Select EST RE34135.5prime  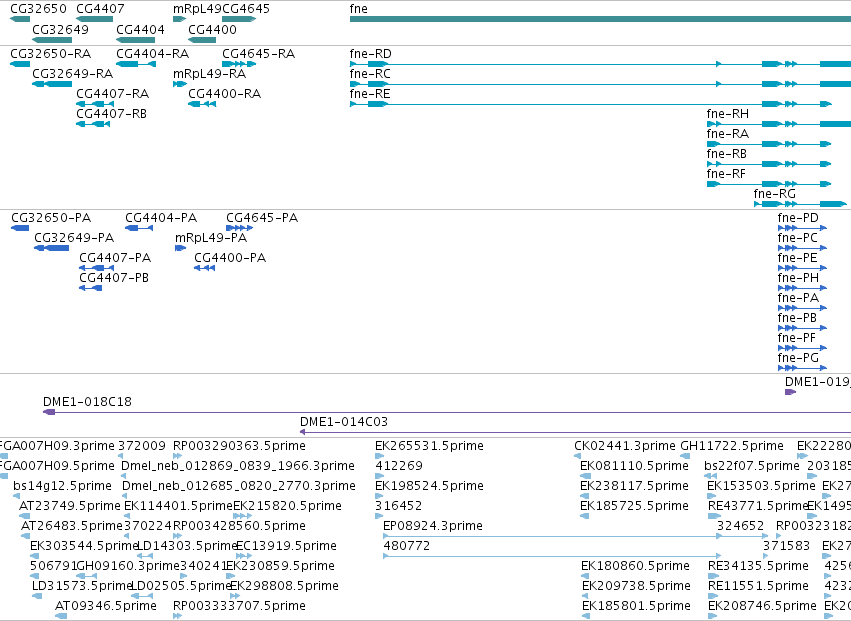tap(758, 566)
